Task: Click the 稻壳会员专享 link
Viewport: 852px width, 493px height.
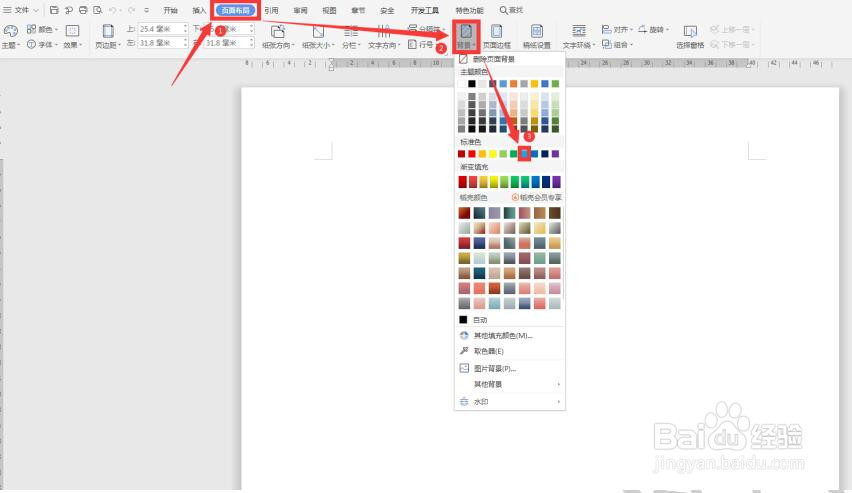Action: click(537, 197)
